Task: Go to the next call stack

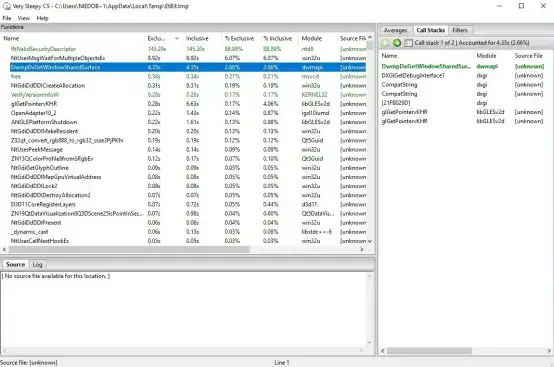Action: point(396,43)
